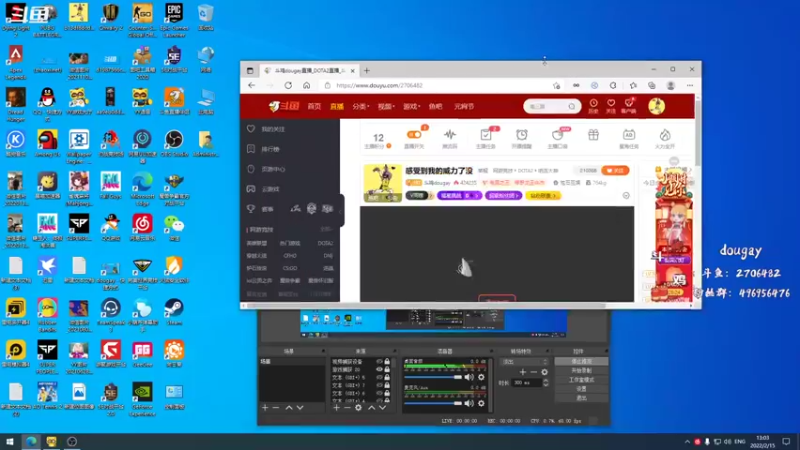Open the Dread Hunger desktop shortcut
The height and width of the screenshot is (450, 800).
click(15, 102)
